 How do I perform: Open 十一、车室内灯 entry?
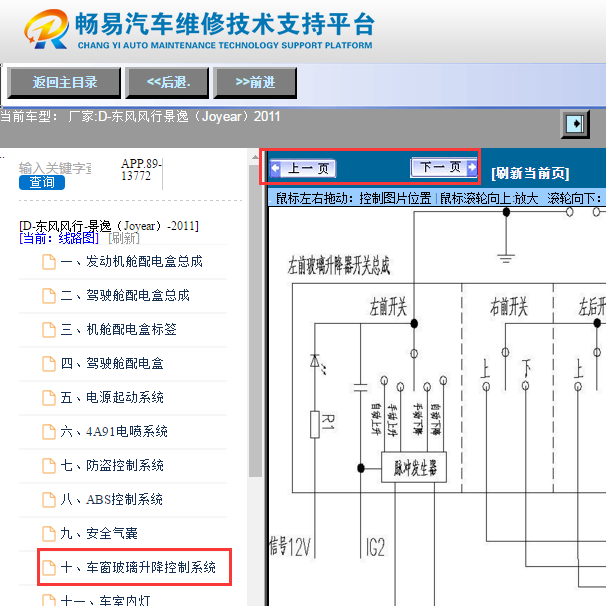click(105, 600)
